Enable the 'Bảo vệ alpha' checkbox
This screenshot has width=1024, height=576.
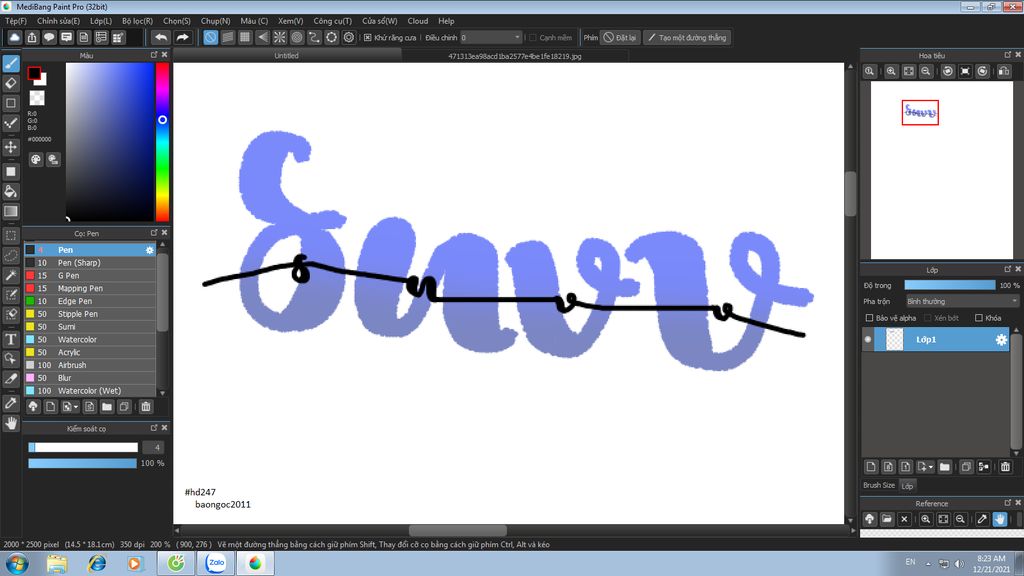tap(869, 318)
